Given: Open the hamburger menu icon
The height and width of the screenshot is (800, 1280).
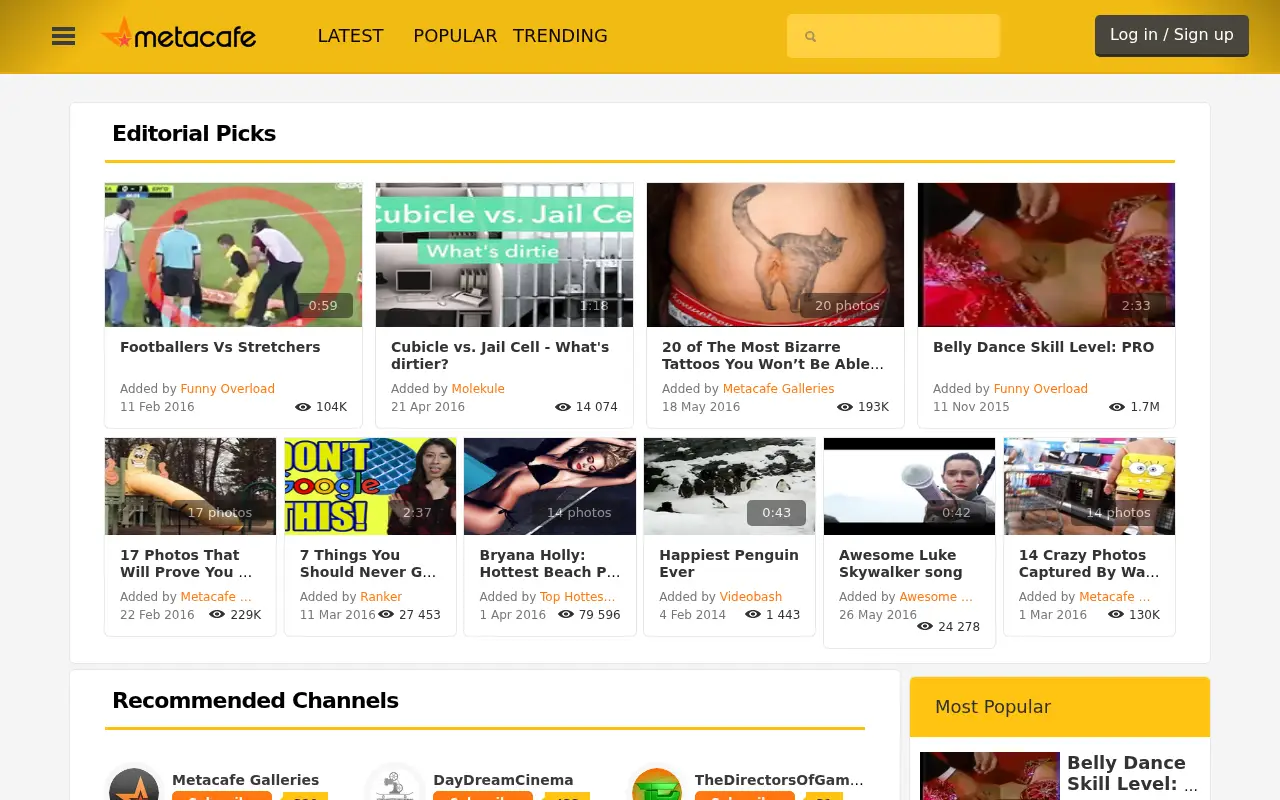Looking at the screenshot, I should tap(63, 36).
